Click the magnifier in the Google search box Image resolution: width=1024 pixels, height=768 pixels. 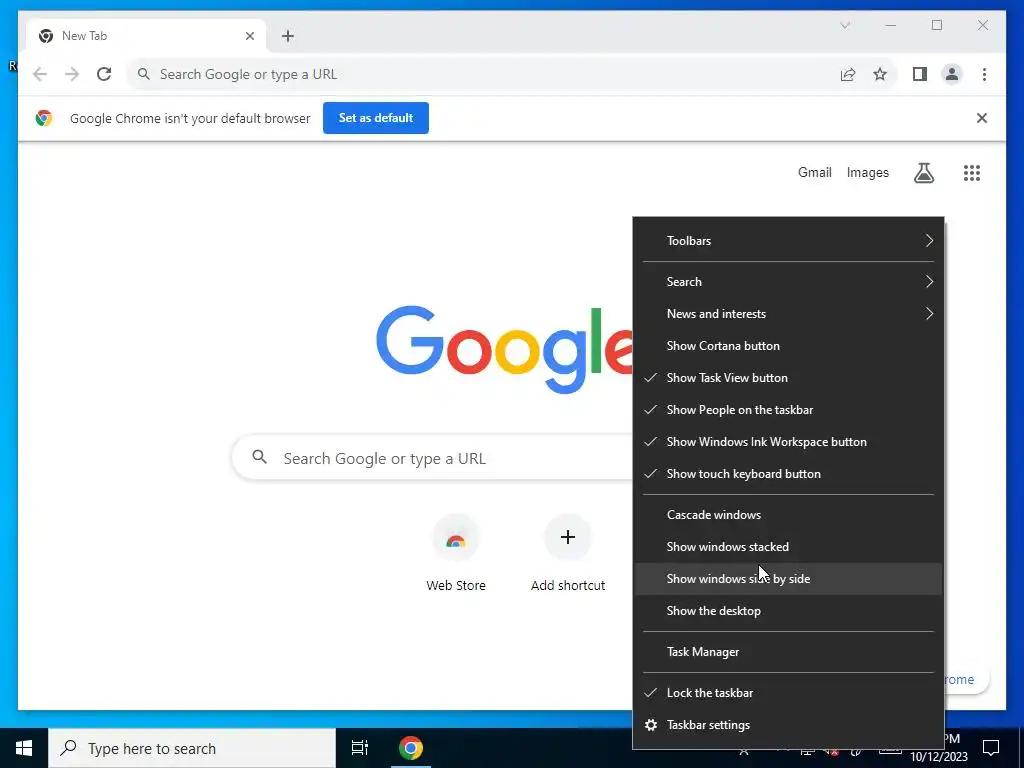pyautogui.click(x=259, y=457)
